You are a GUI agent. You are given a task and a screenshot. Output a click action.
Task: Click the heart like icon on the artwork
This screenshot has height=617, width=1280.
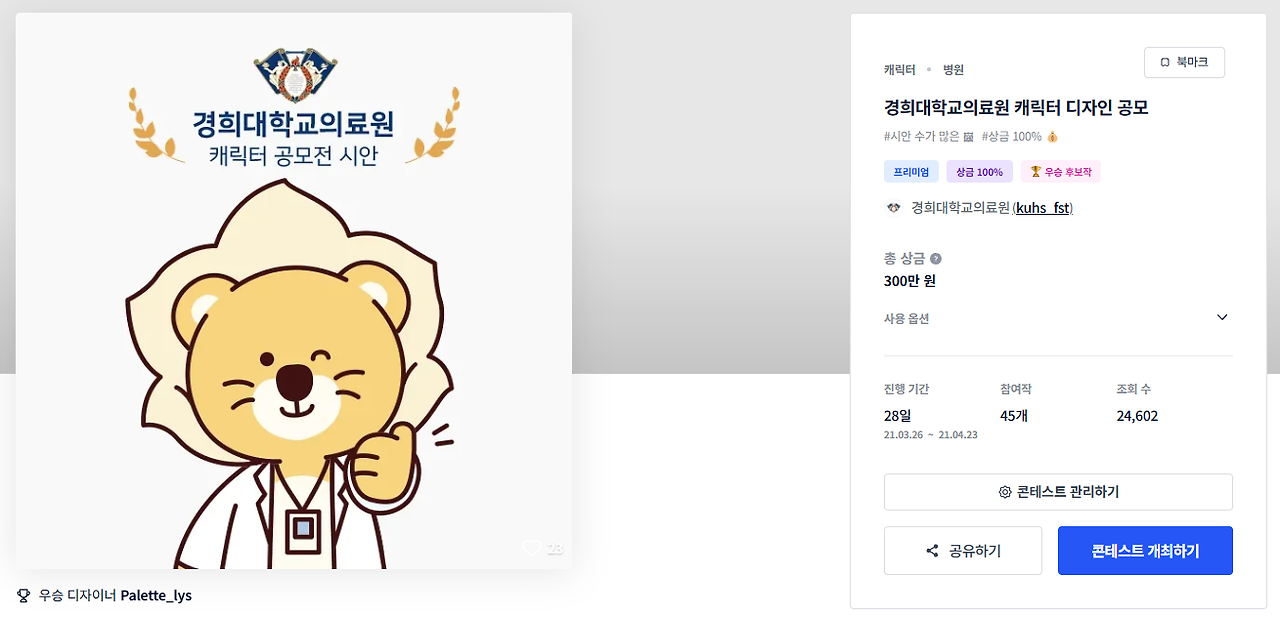click(532, 548)
